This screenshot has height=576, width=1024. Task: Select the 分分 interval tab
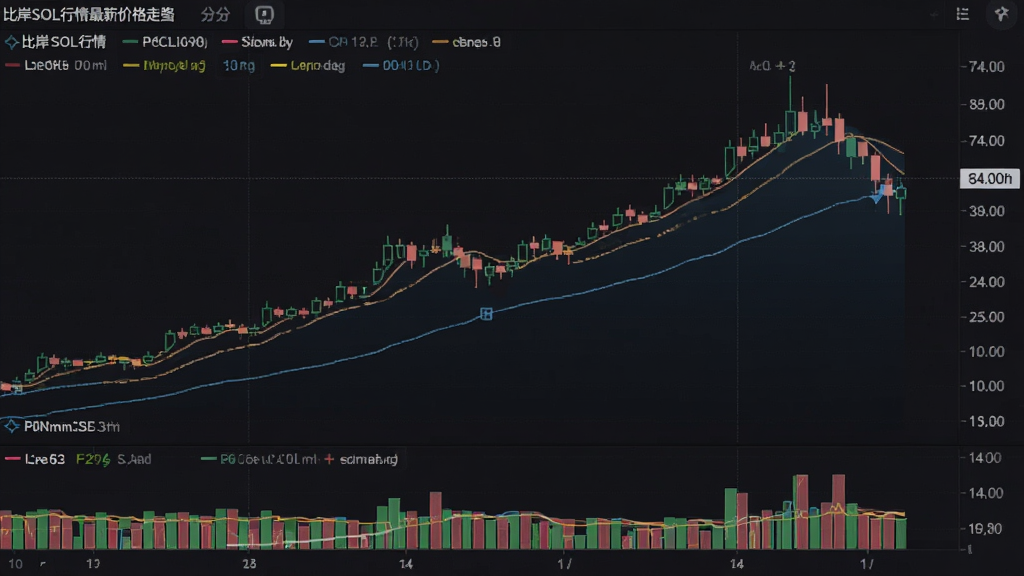pos(216,14)
